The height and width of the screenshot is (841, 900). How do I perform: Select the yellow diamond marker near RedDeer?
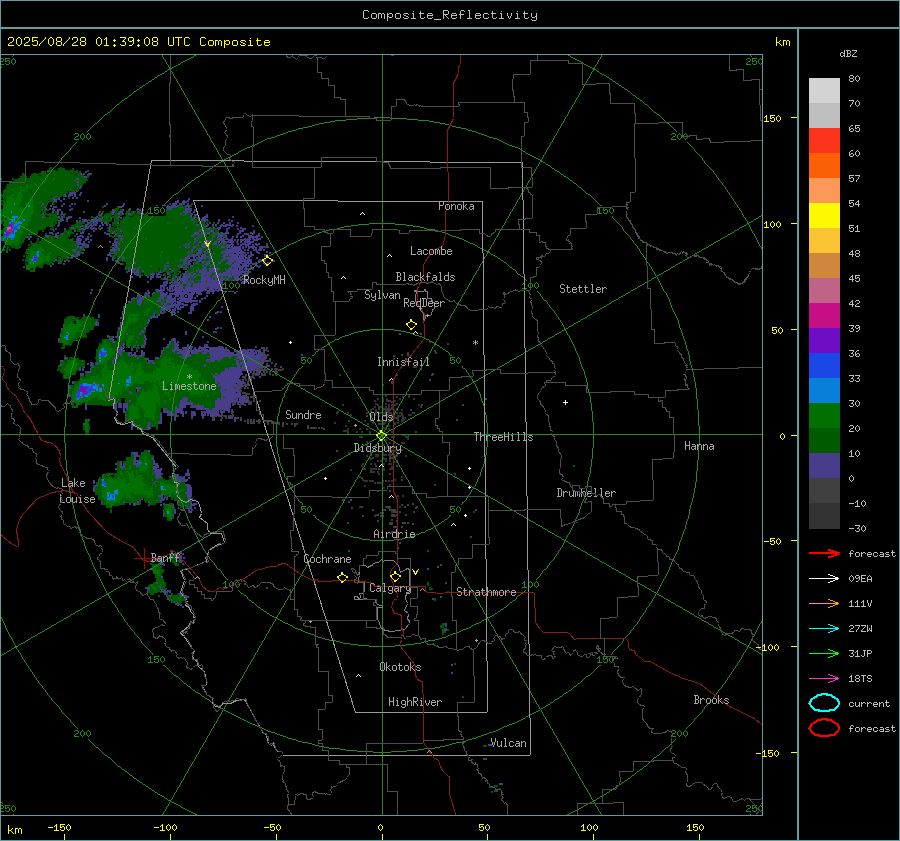pyautogui.click(x=412, y=325)
